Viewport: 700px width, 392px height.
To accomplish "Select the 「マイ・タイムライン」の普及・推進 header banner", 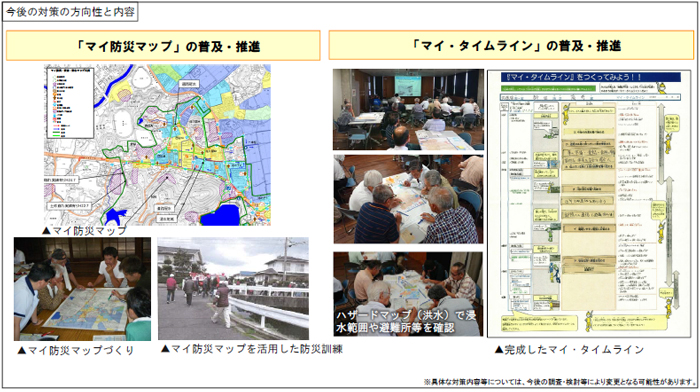I will (x=511, y=45).
